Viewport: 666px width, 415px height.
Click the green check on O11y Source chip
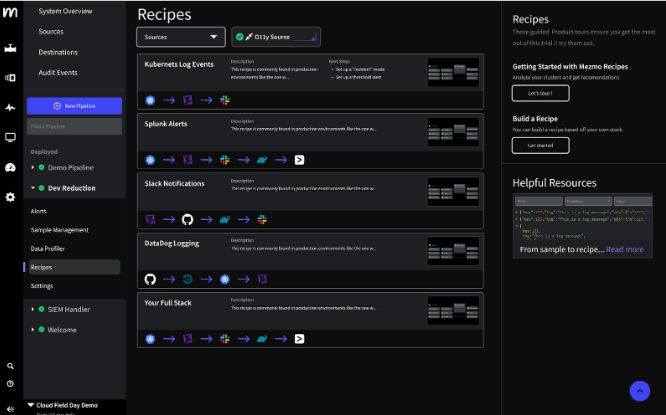240,37
